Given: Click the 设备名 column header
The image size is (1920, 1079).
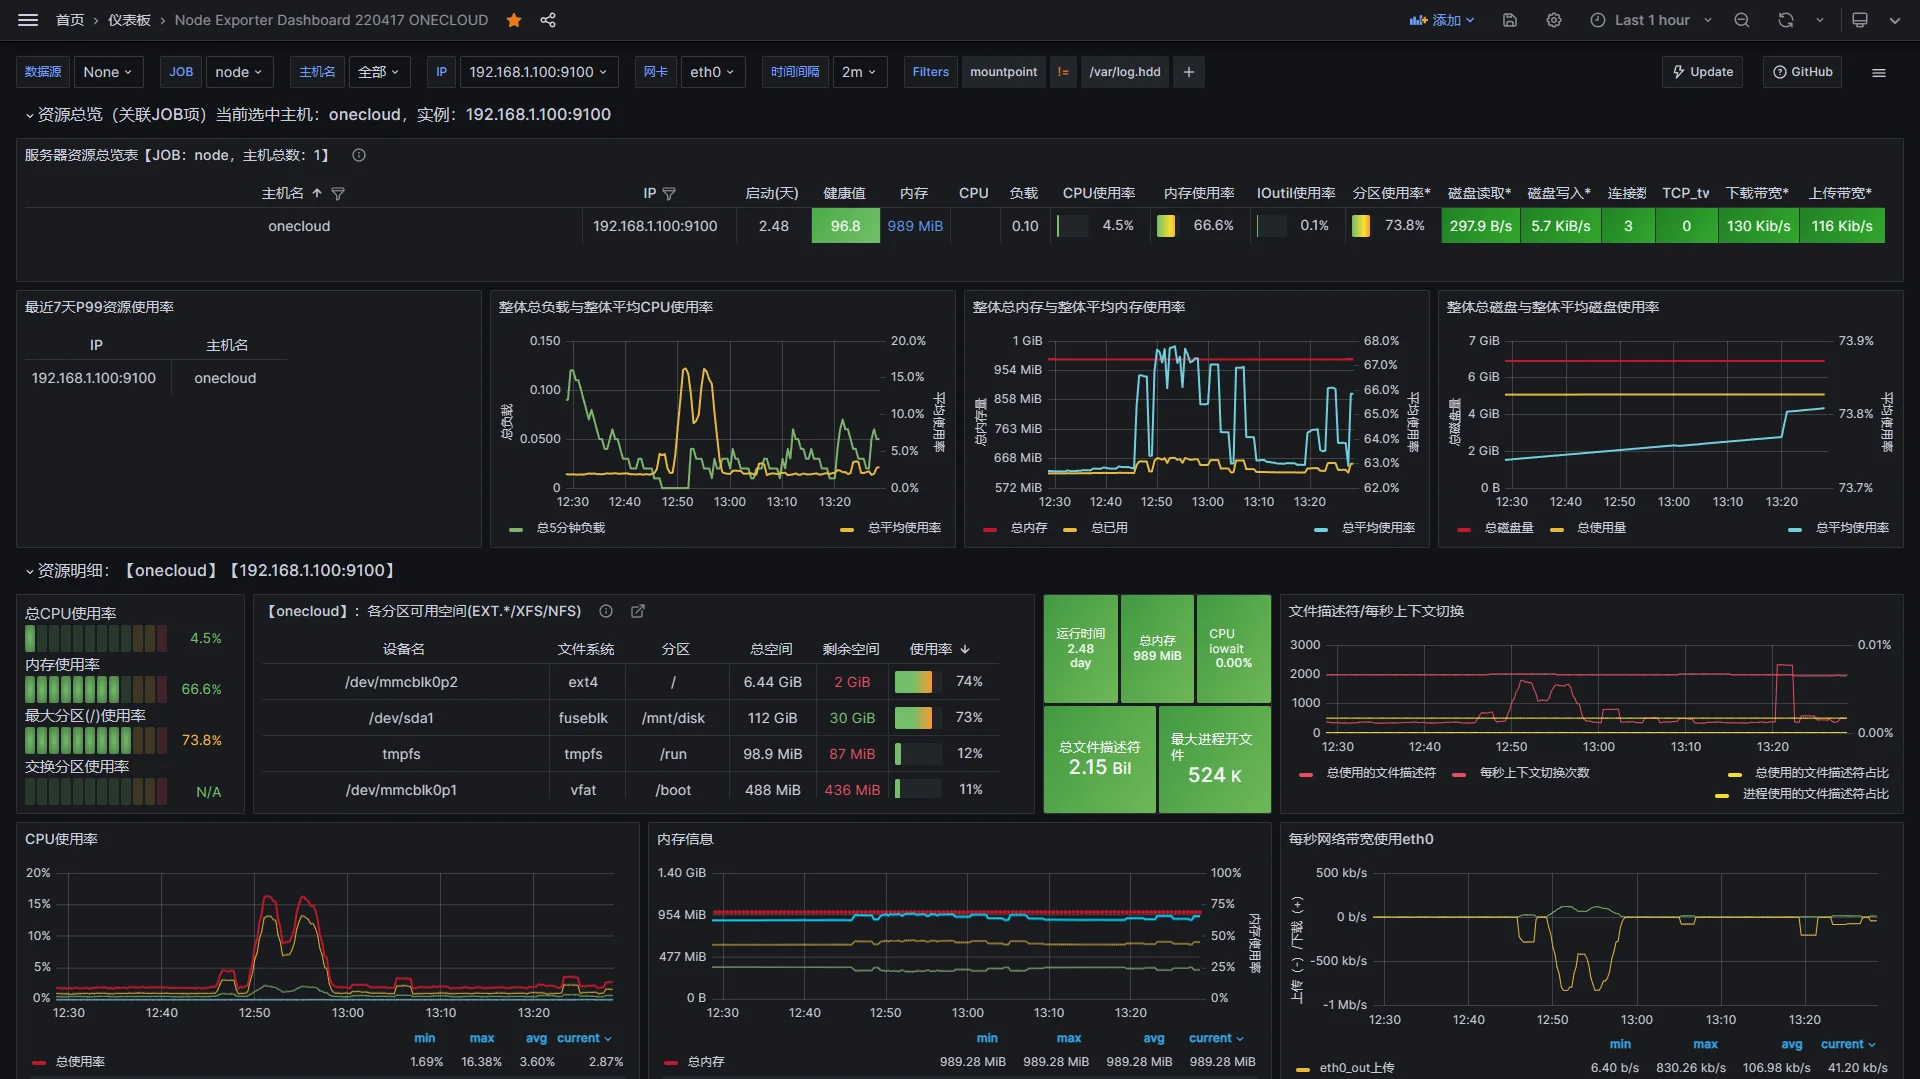Looking at the screenshot, I should (x=403, y=649).
